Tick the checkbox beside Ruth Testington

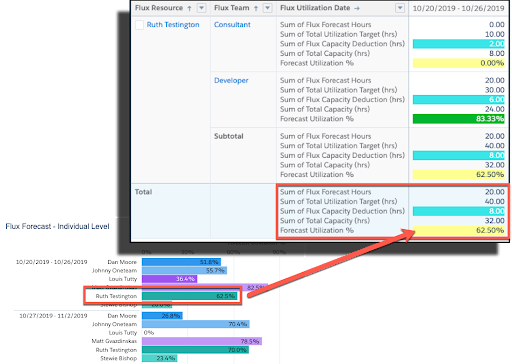(x=139, y=25)
